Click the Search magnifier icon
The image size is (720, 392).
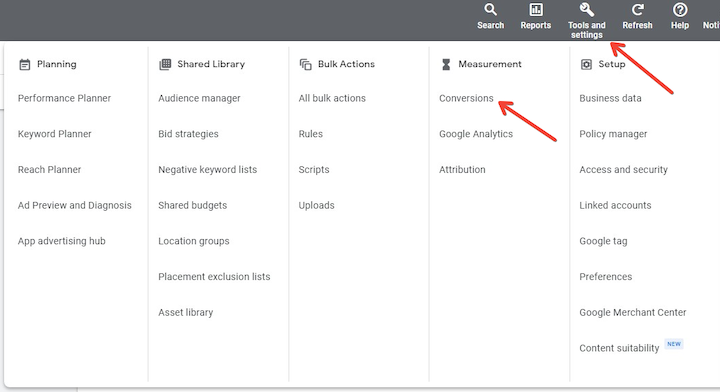(x=490, y=10)
